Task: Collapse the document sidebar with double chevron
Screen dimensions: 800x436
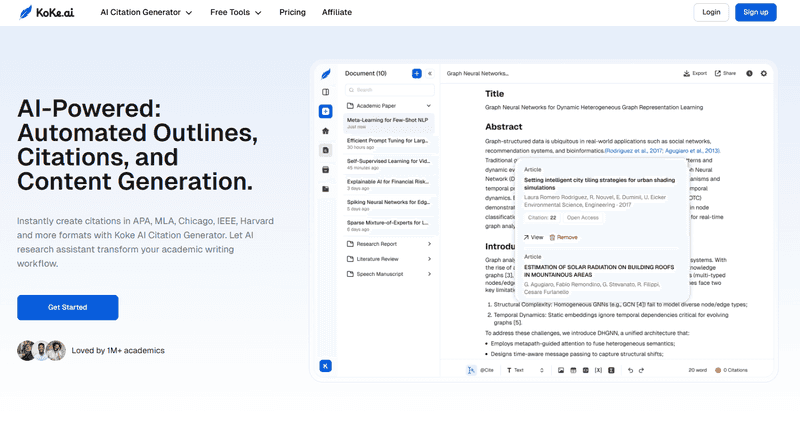Action: point(430,74)
